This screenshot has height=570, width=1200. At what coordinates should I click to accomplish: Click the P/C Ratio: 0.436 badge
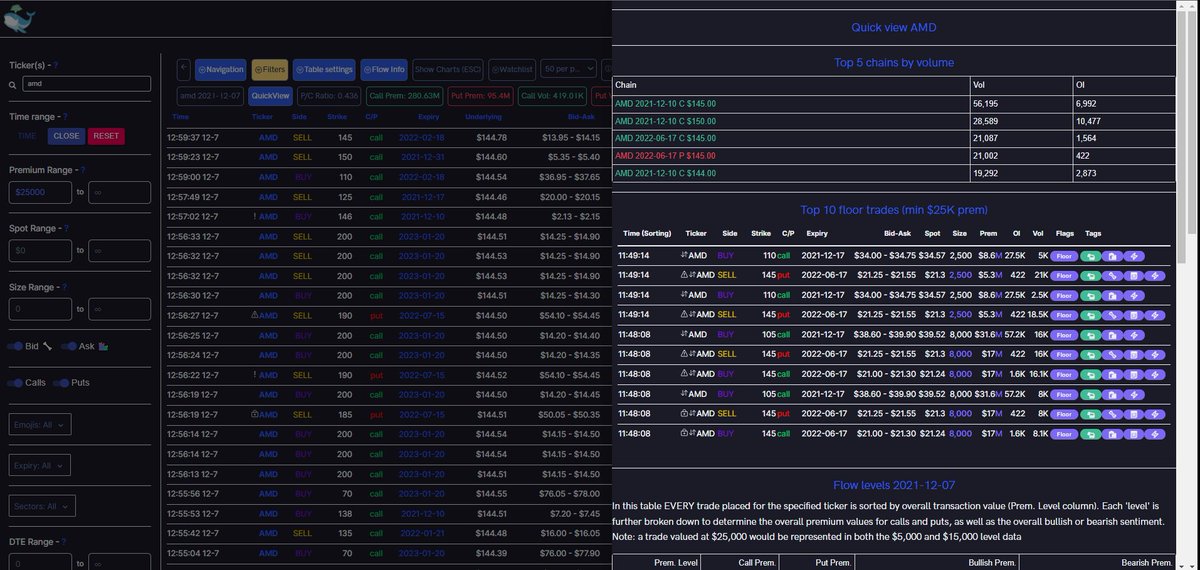(329, 96)
